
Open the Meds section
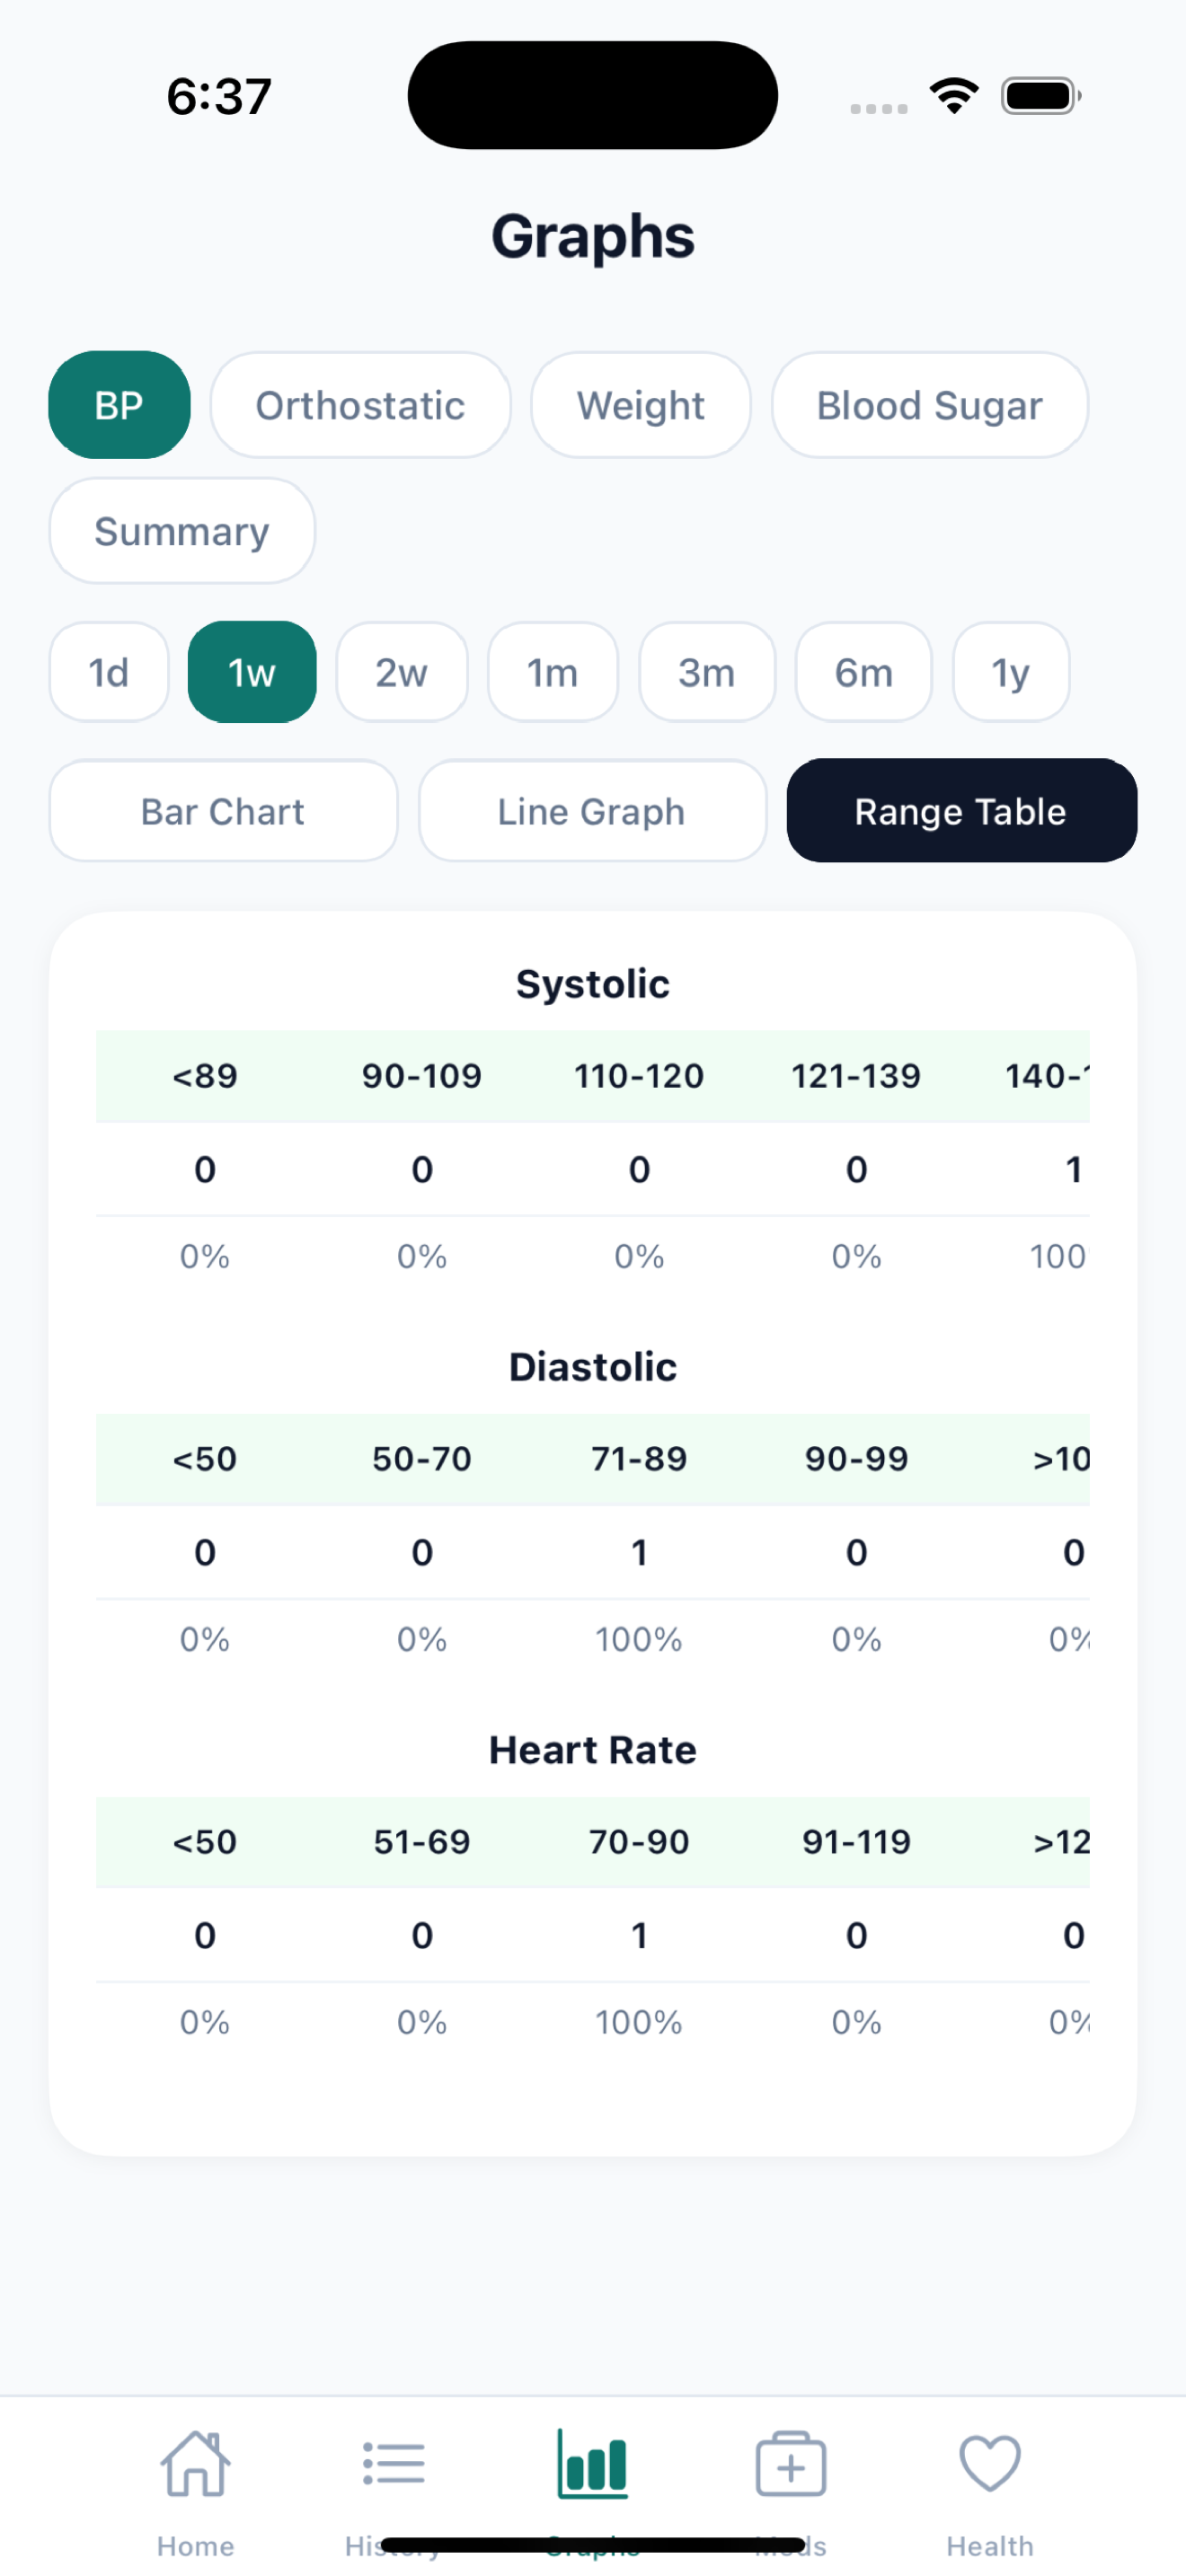click(790, 2470)
